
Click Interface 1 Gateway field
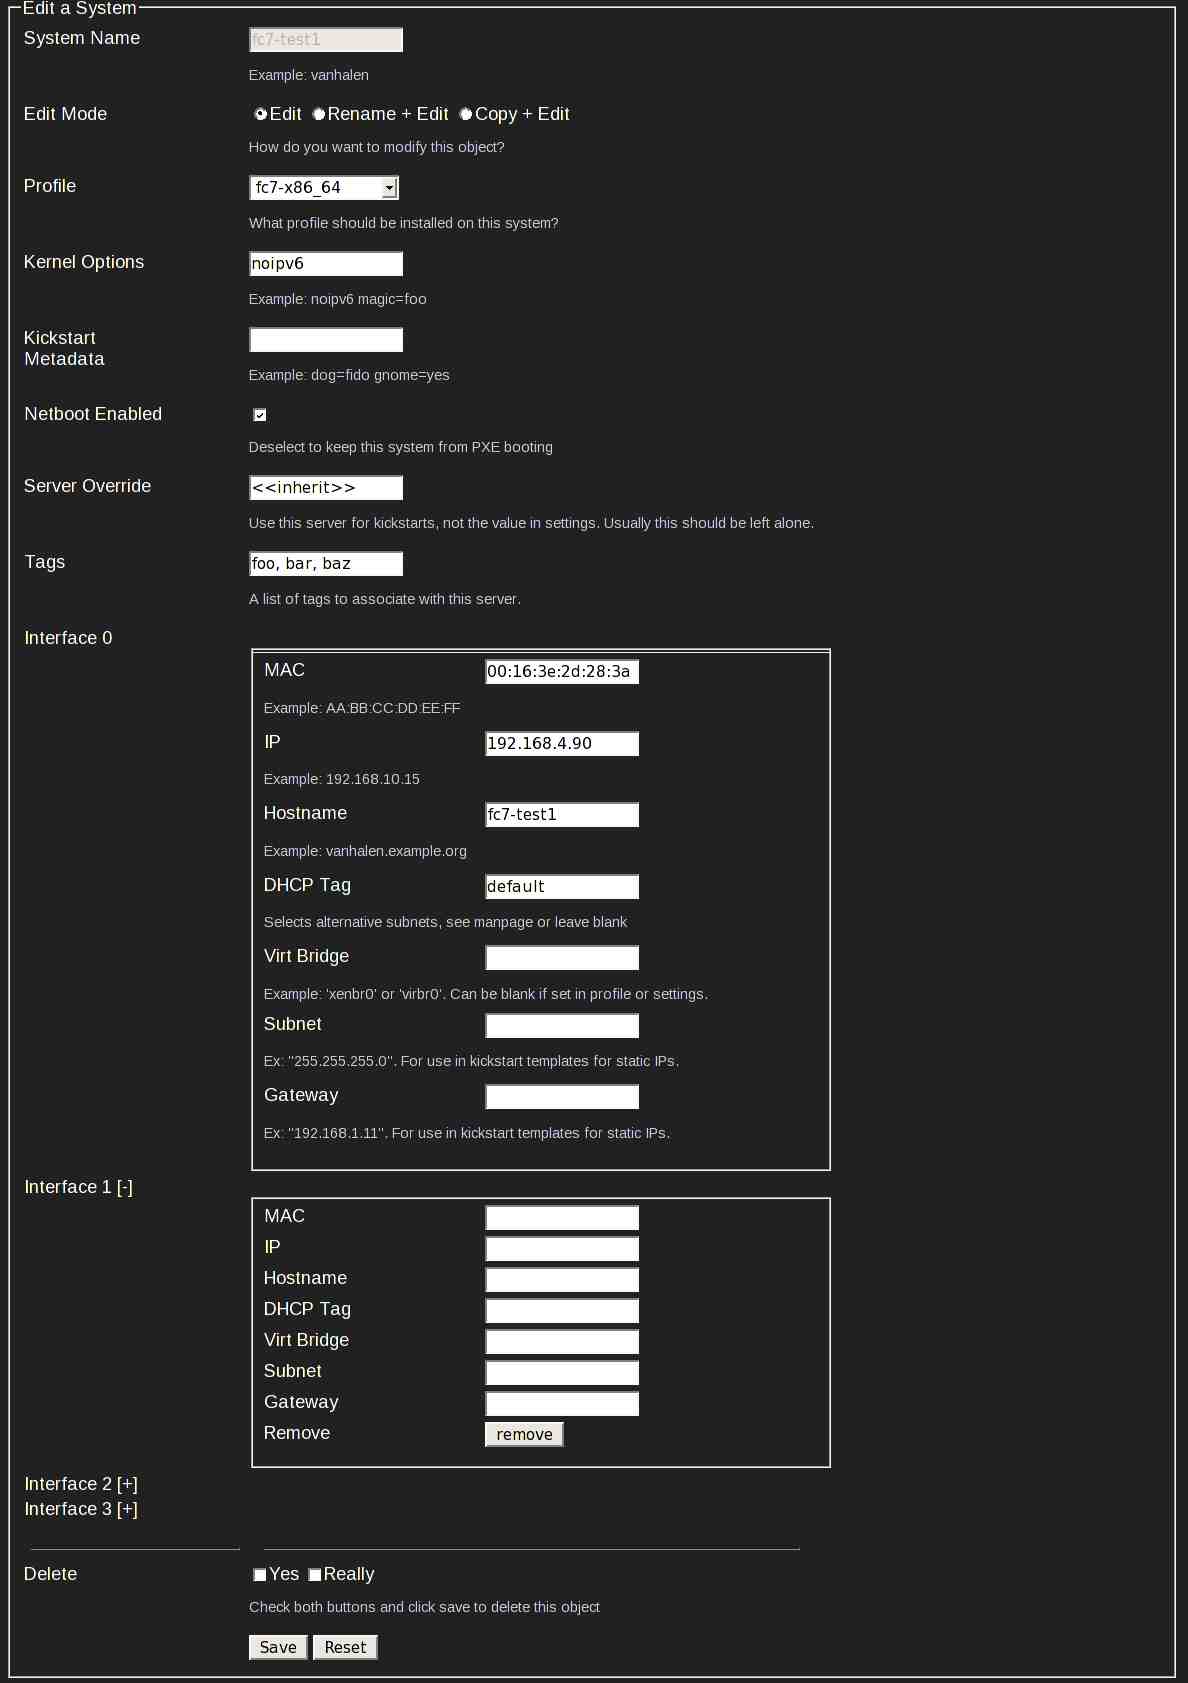click(x=562, y=1404)
